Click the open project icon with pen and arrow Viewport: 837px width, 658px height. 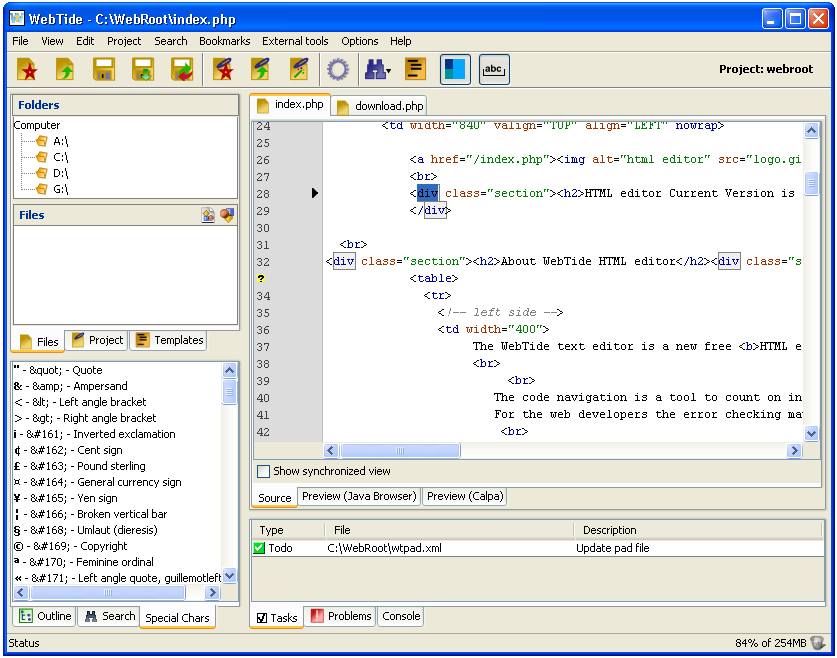(261, 69)
